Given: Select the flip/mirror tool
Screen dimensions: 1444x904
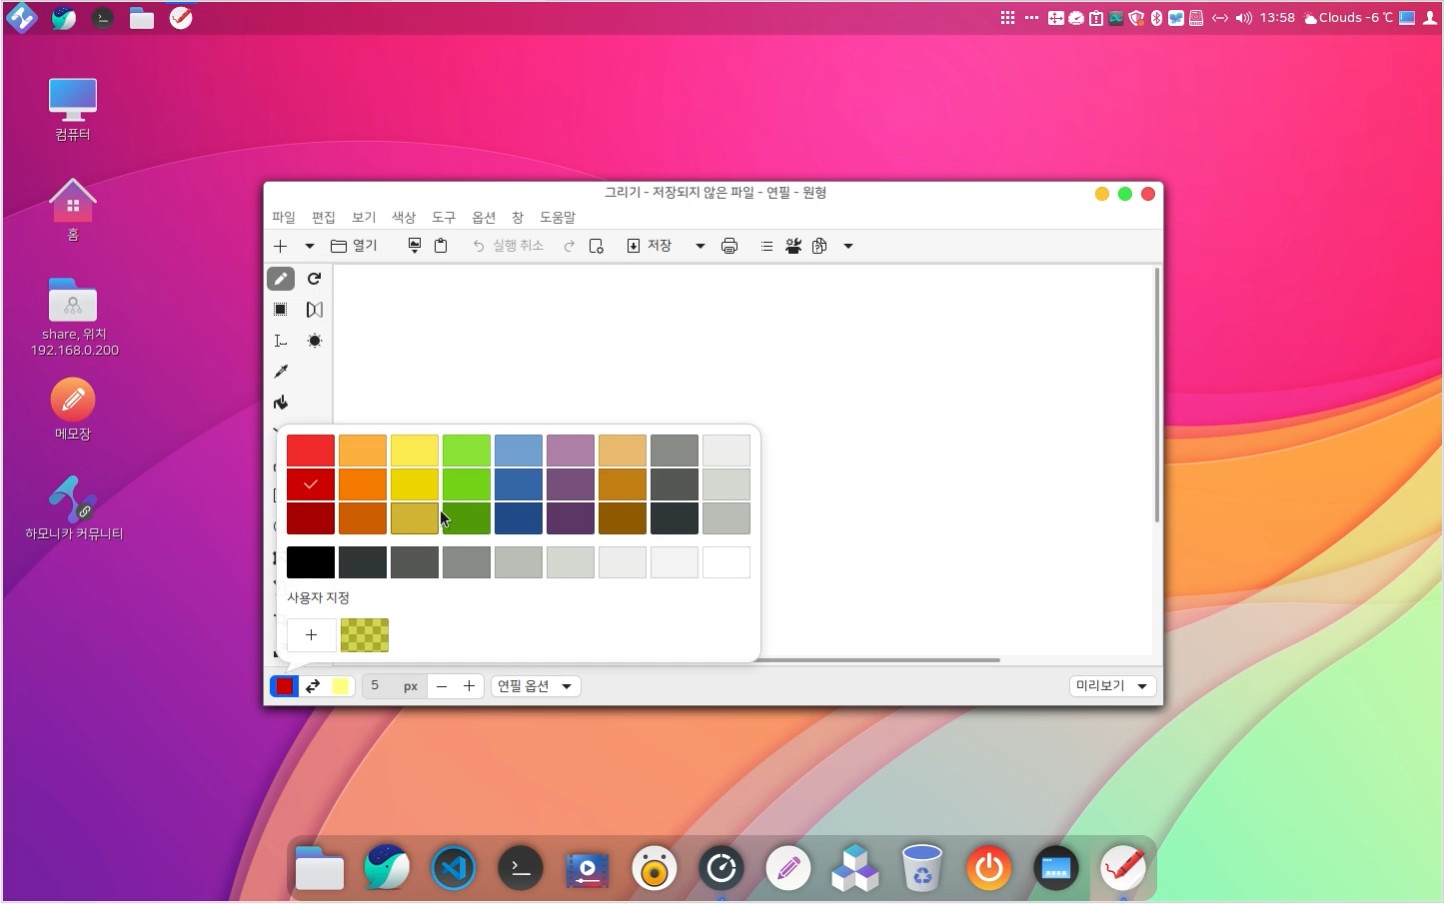Looking at the screenshot, I should [x=314, y=310].
